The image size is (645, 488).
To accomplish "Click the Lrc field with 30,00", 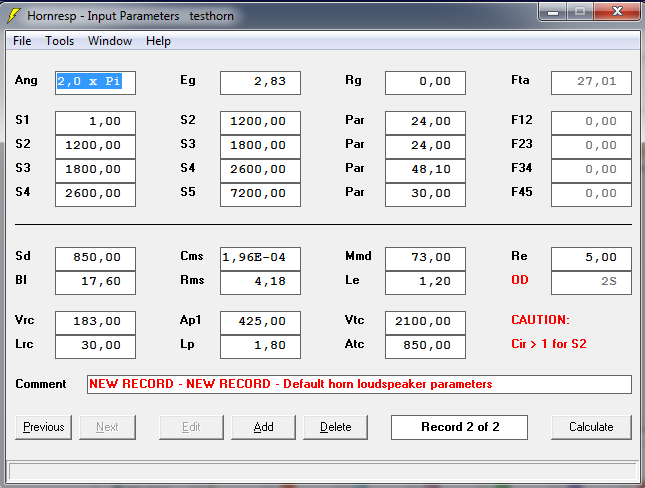I will coord(95,347).
